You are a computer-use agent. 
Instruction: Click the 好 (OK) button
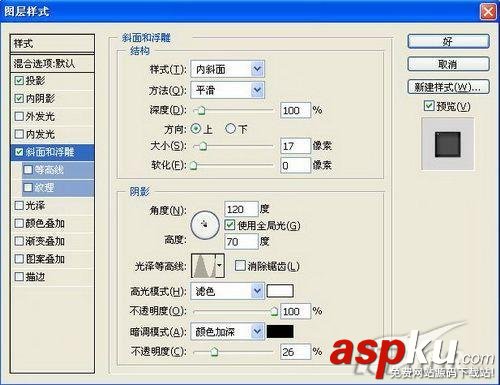point(448,42)
